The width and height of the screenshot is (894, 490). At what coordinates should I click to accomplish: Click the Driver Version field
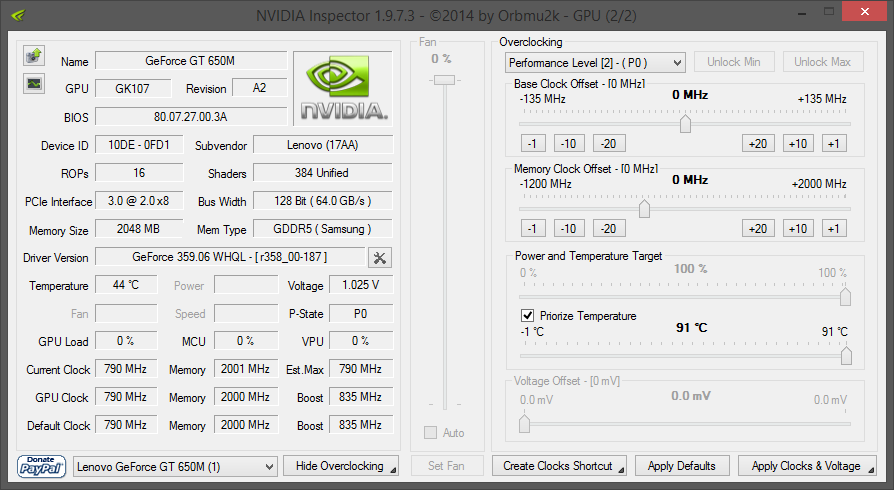click(230, 257)
